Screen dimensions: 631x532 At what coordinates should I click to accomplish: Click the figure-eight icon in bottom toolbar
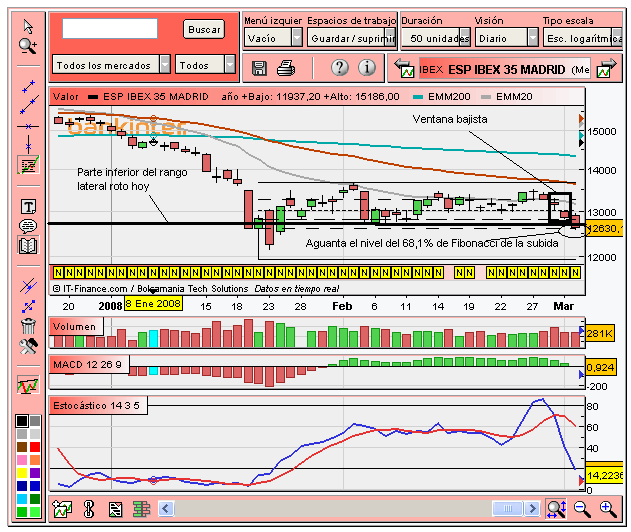[x=89, y=509]
